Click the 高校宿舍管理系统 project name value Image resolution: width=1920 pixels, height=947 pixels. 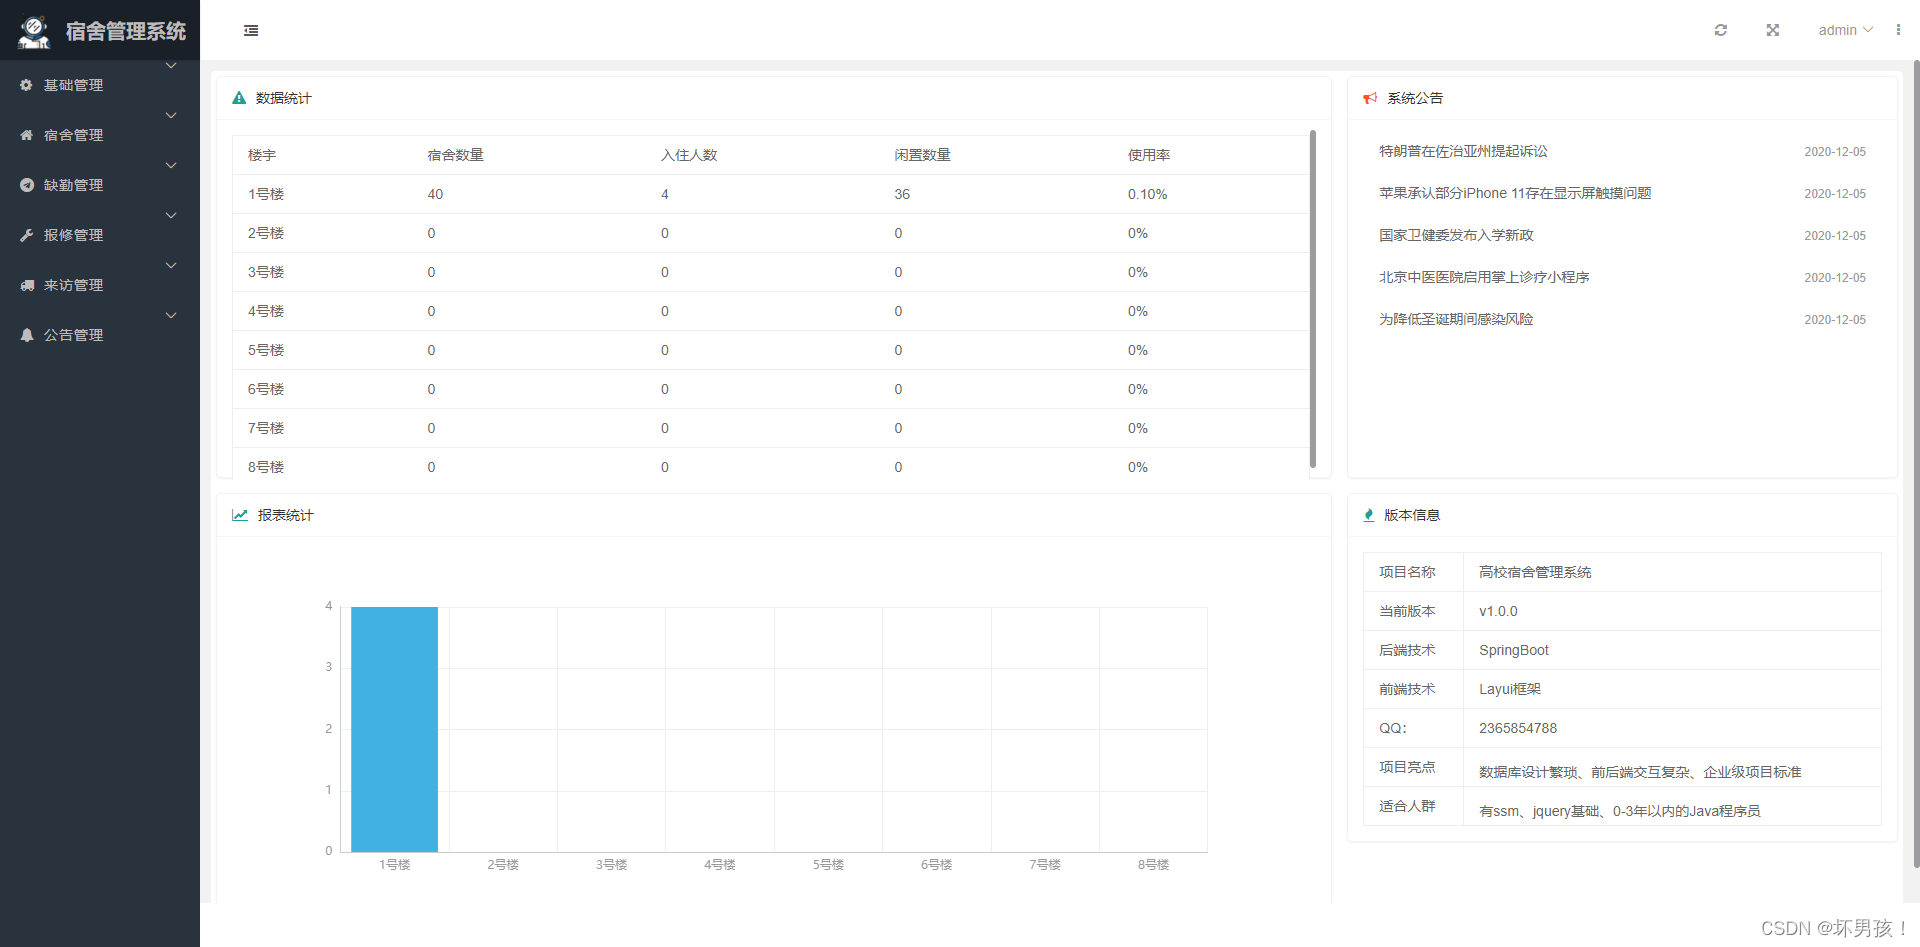click(x=1535, y=572)
